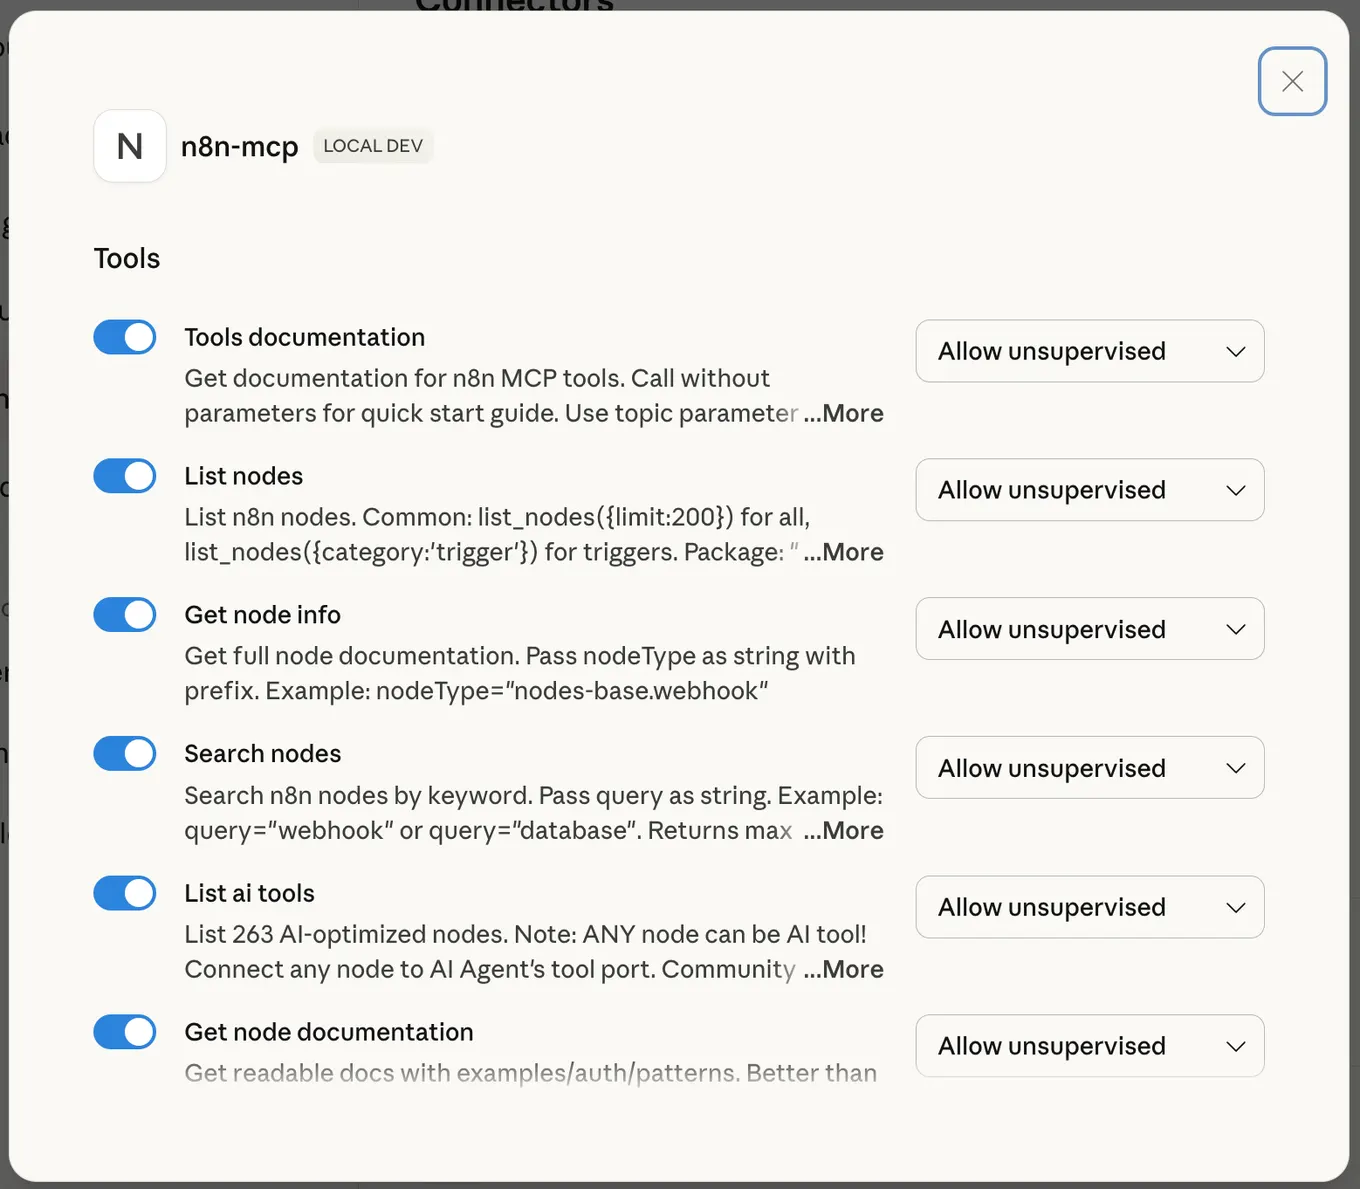Image resolution: width=1360 pixels, height=1189 pixels.
Task: Open permission dropdown for Get node info
Action: tap(1090, 629)
